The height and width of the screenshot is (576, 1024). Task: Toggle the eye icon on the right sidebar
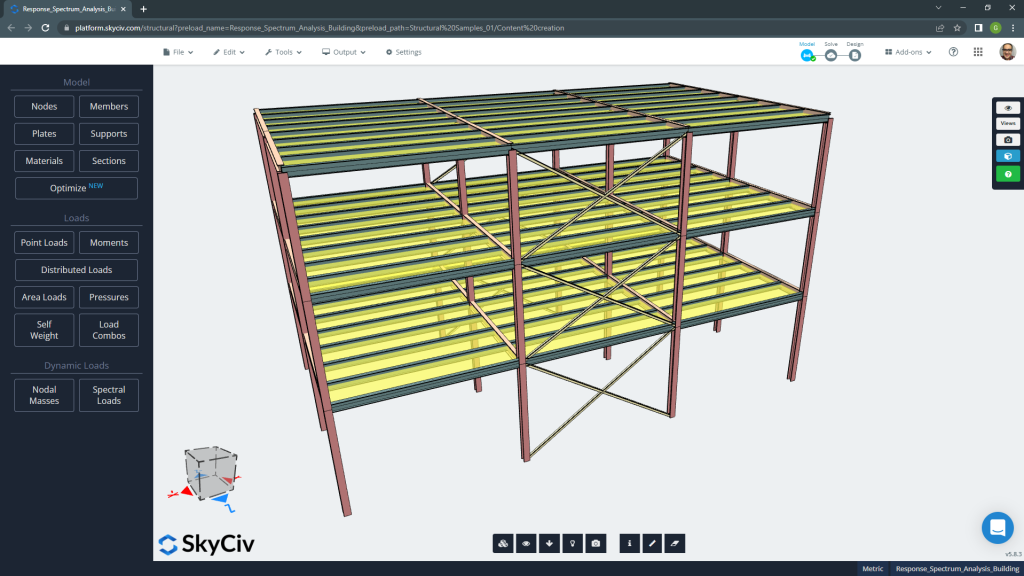click(x=1008, y=107)
